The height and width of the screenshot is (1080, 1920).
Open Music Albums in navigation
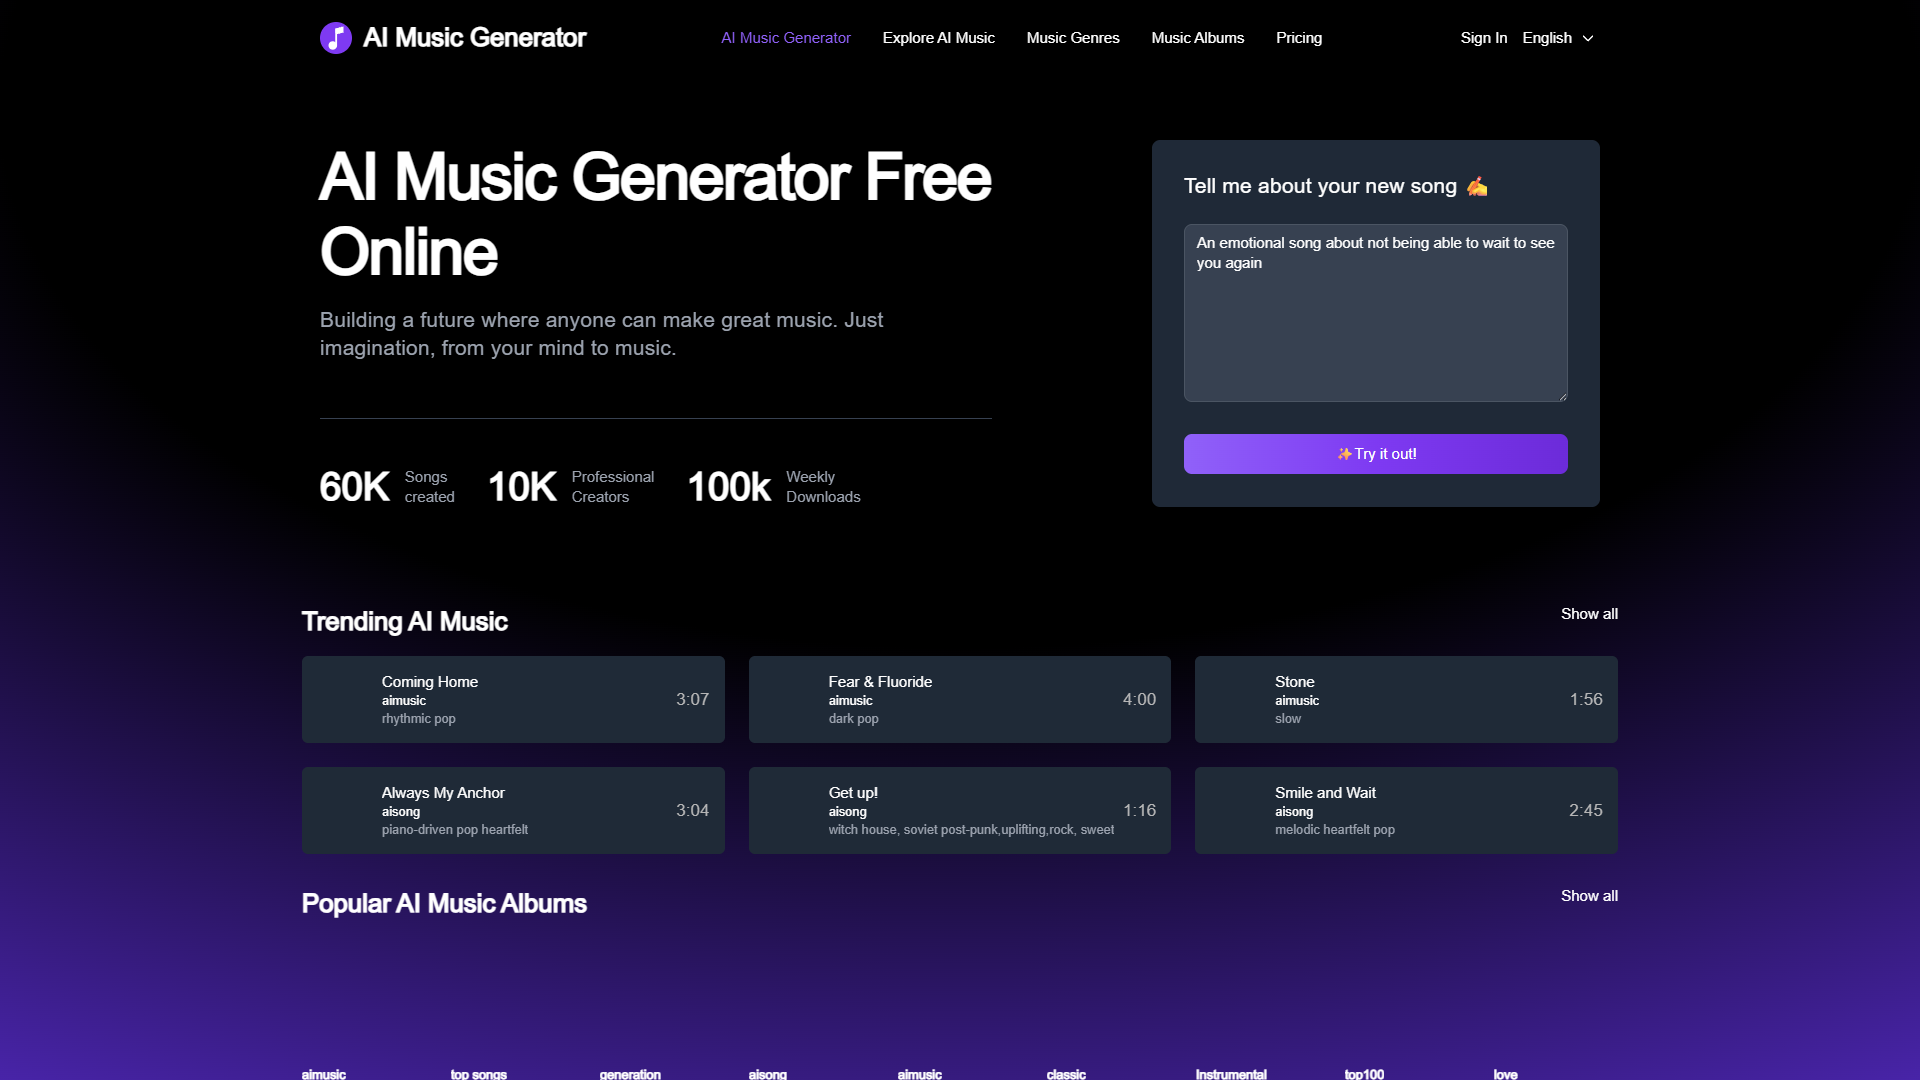click(x=1197, y=38)
